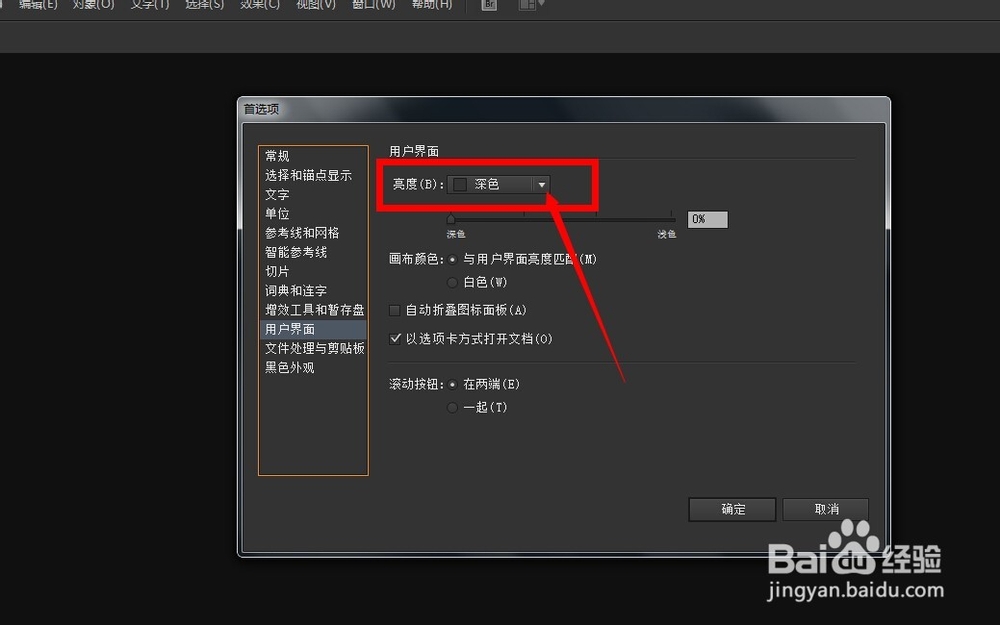The image size is (1000, 625).
Task: Open Adobe Bridge via the Br icon
Action: point(489,5)
